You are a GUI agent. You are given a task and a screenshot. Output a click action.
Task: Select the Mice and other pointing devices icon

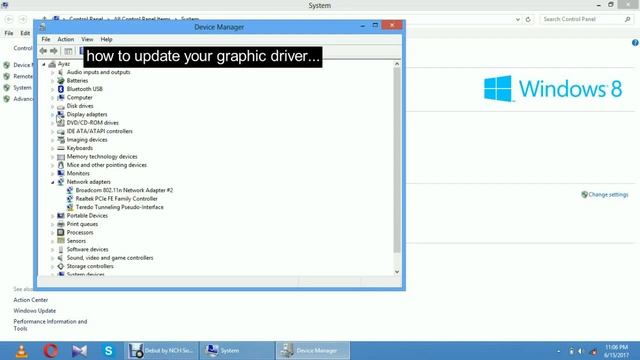click(x=61, y=165)
